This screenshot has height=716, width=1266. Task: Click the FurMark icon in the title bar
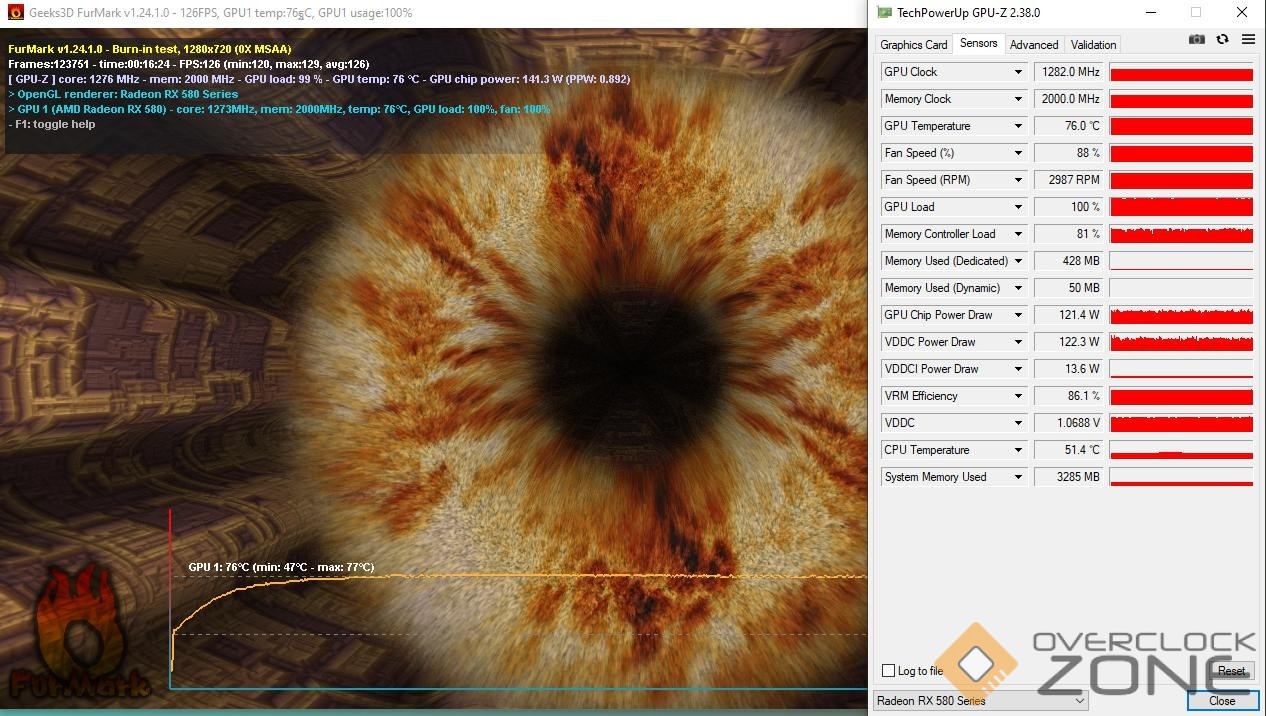(x=15, y=13)
